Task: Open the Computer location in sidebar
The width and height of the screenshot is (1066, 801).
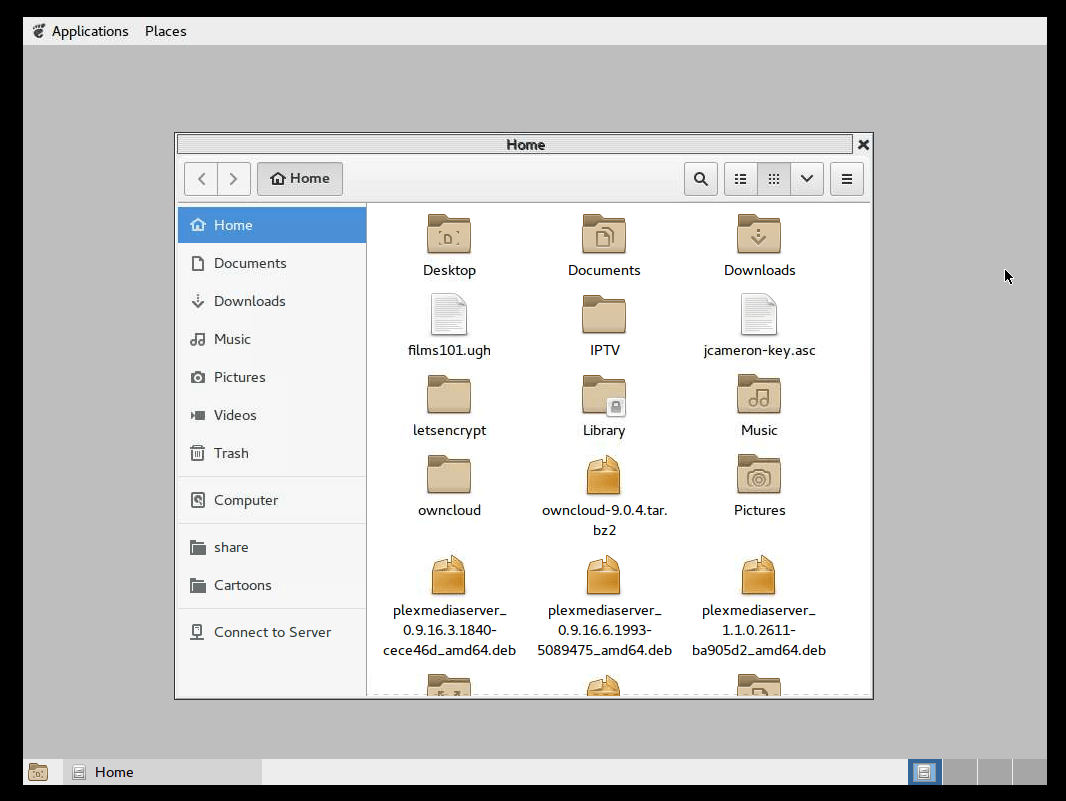Action: (245, 500)
